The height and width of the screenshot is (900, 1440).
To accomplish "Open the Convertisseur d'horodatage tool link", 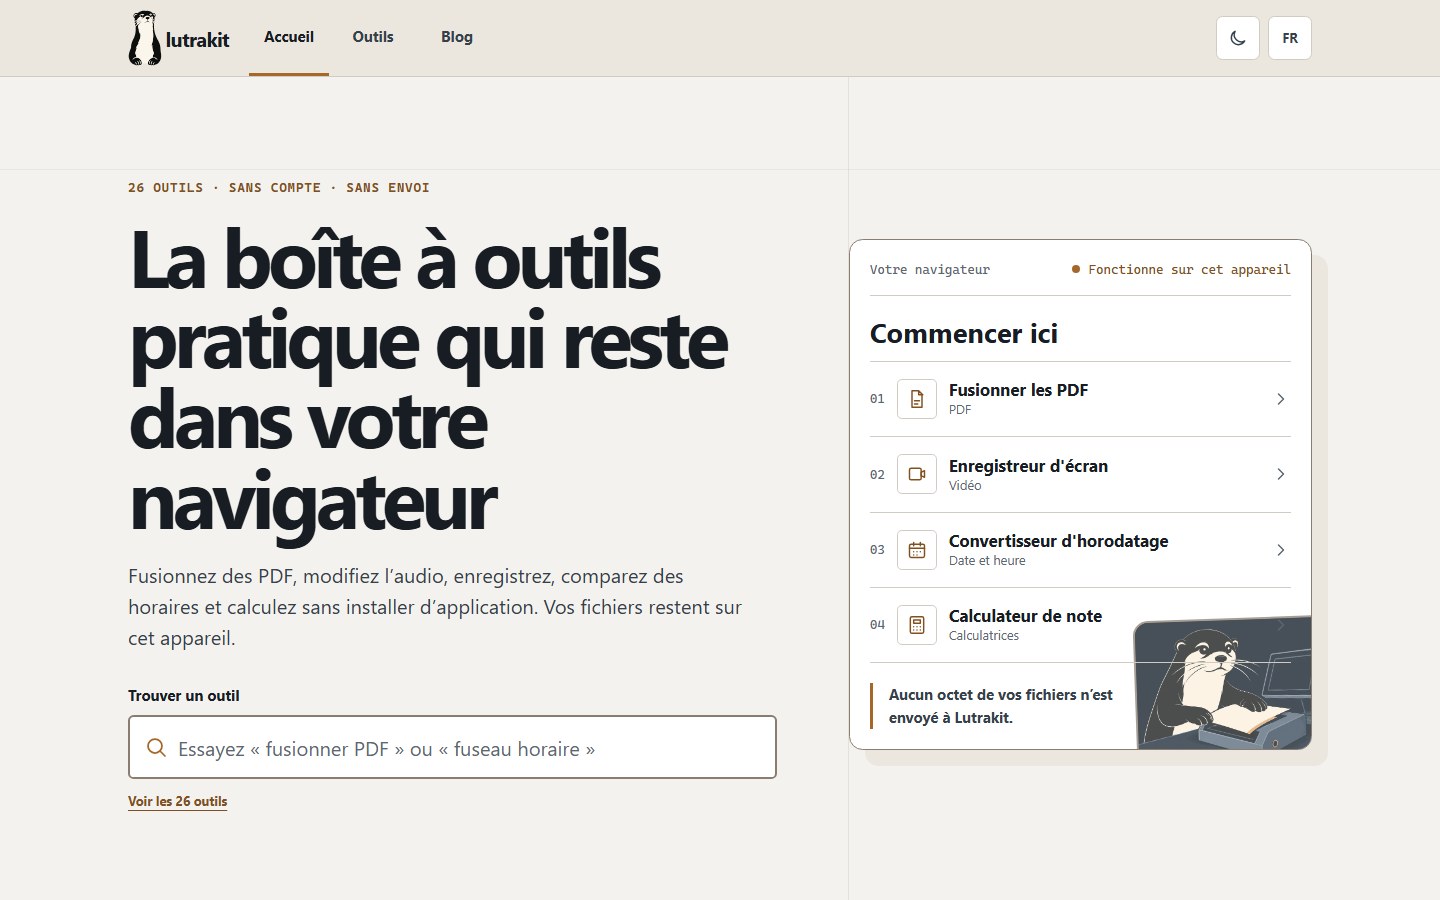I will (x=1080, y=550).
